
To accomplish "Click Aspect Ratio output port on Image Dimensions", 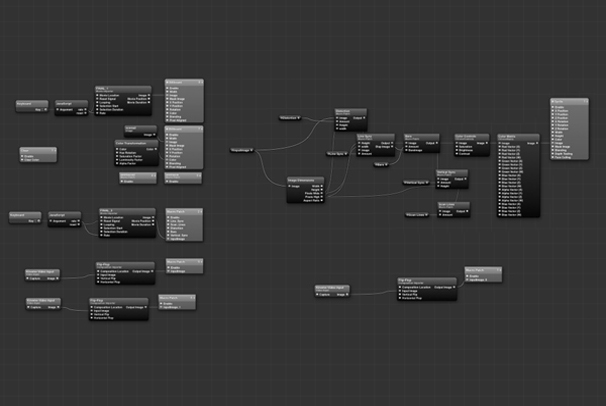I will pos(325,200).
